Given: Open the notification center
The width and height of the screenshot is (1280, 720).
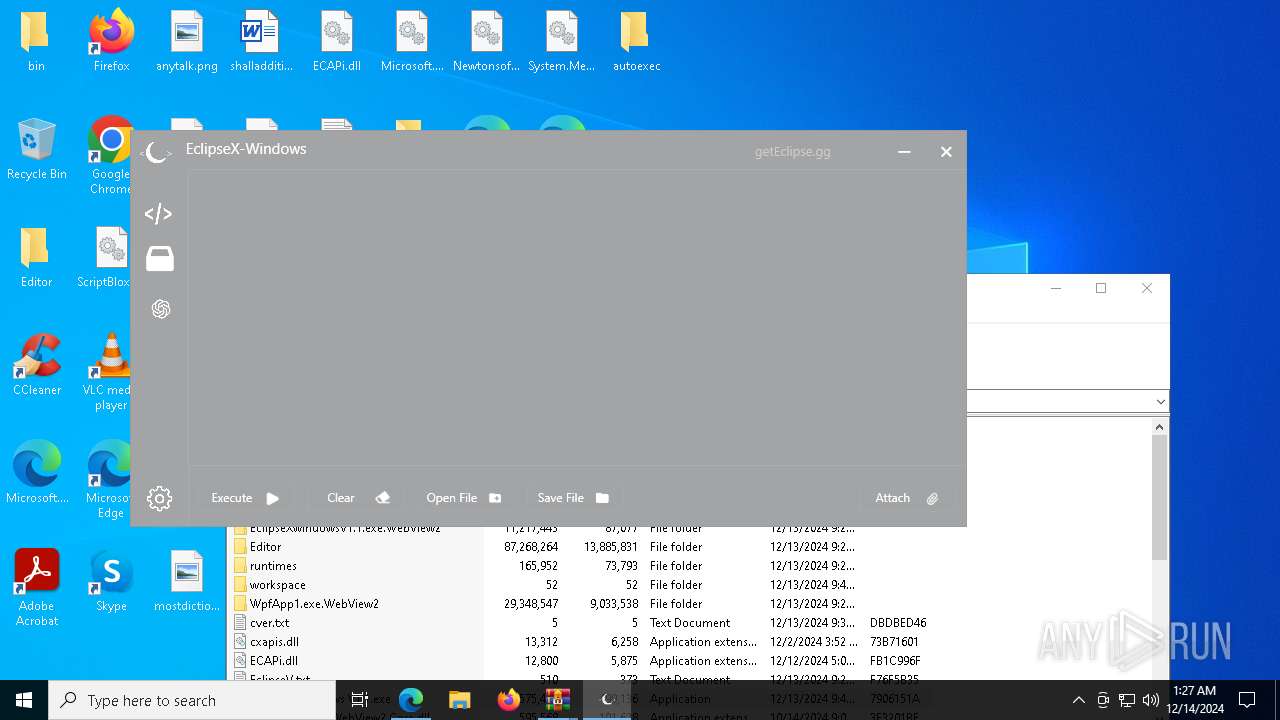Looking at the screenshot, I should tap(1247, 700).
